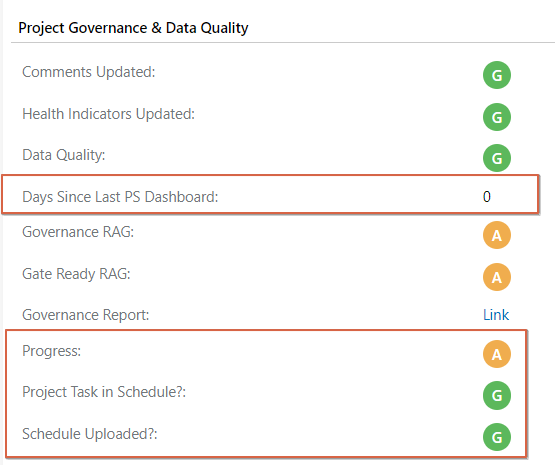Click the Health Indicators Updated green indicator
The image size is (555, 465).
coord(497,117)
